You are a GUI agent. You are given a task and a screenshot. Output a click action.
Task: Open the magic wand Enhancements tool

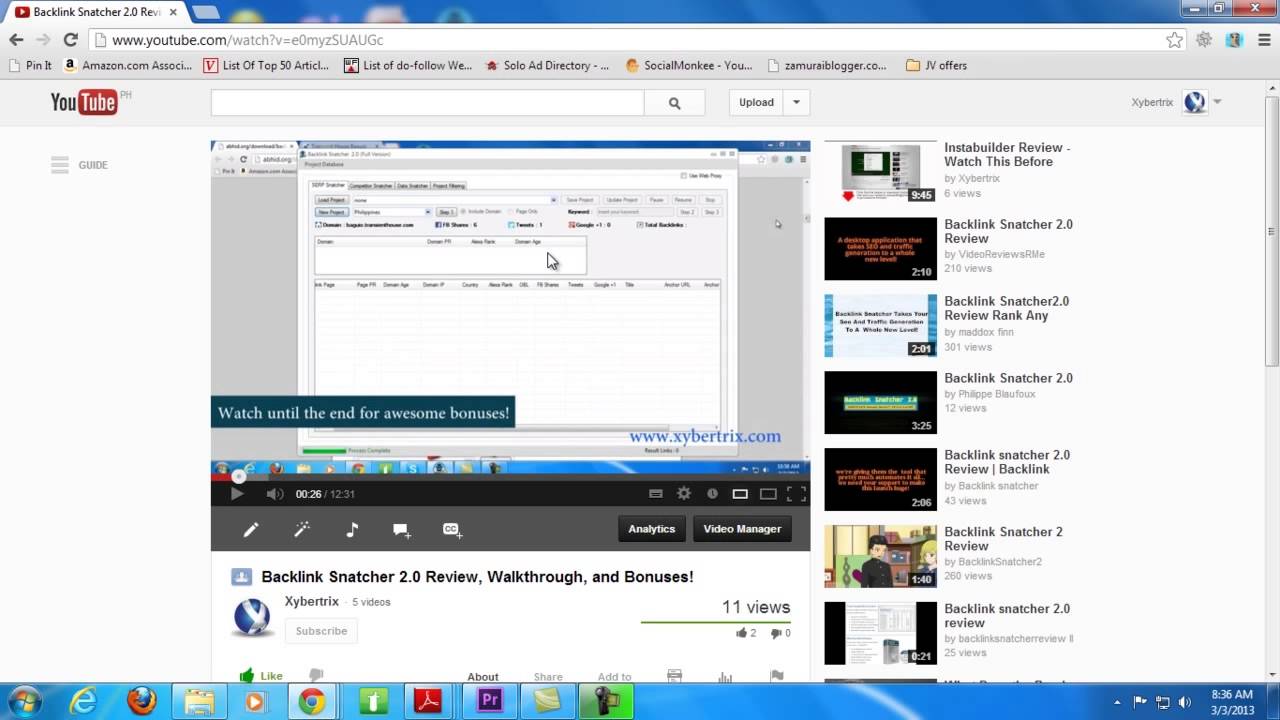[x=301, y=529]
